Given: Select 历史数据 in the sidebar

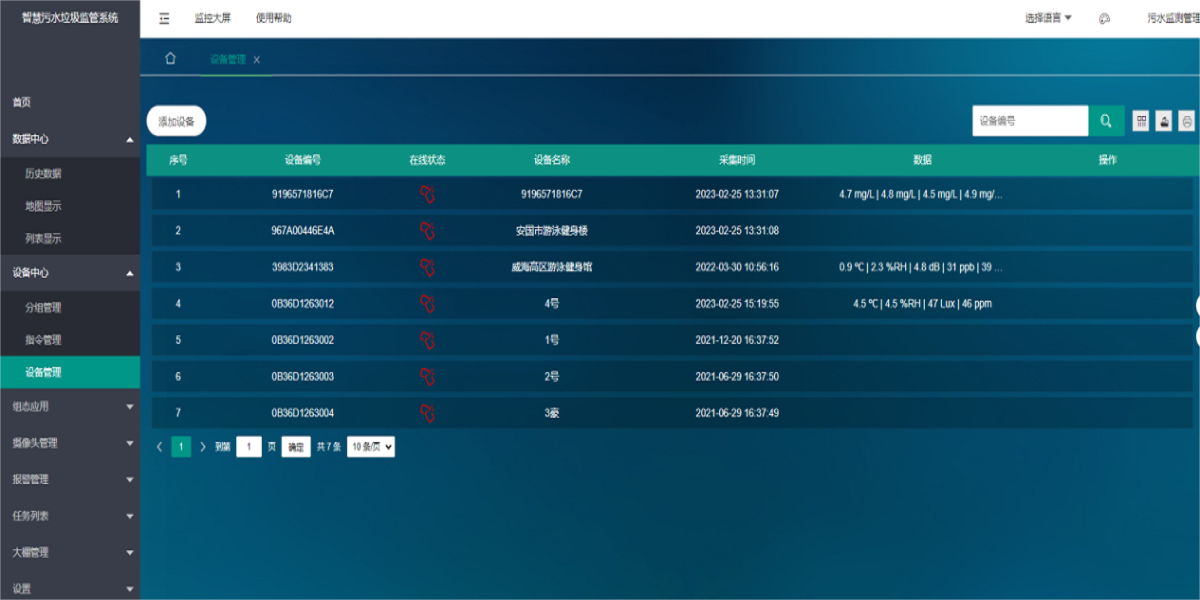Looking at the screenshot, I should (43, 173).
